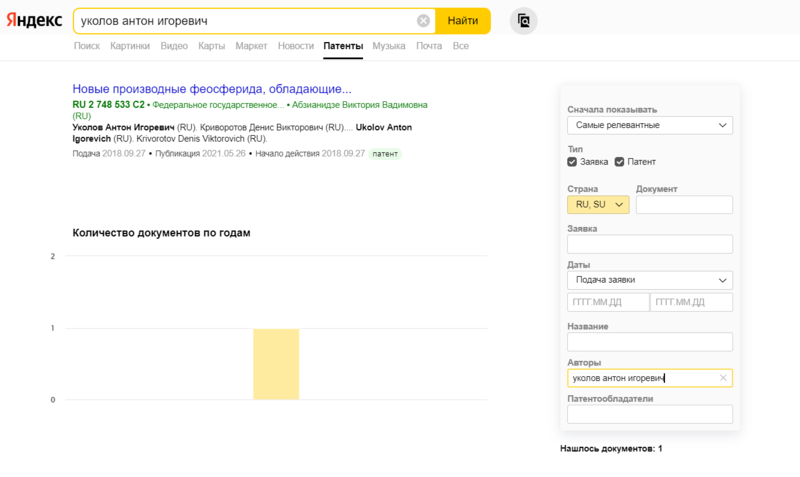Screen dimensions: 800x477
Task: Open Самые релевантные sort dropdown
Action: (649, 125)
